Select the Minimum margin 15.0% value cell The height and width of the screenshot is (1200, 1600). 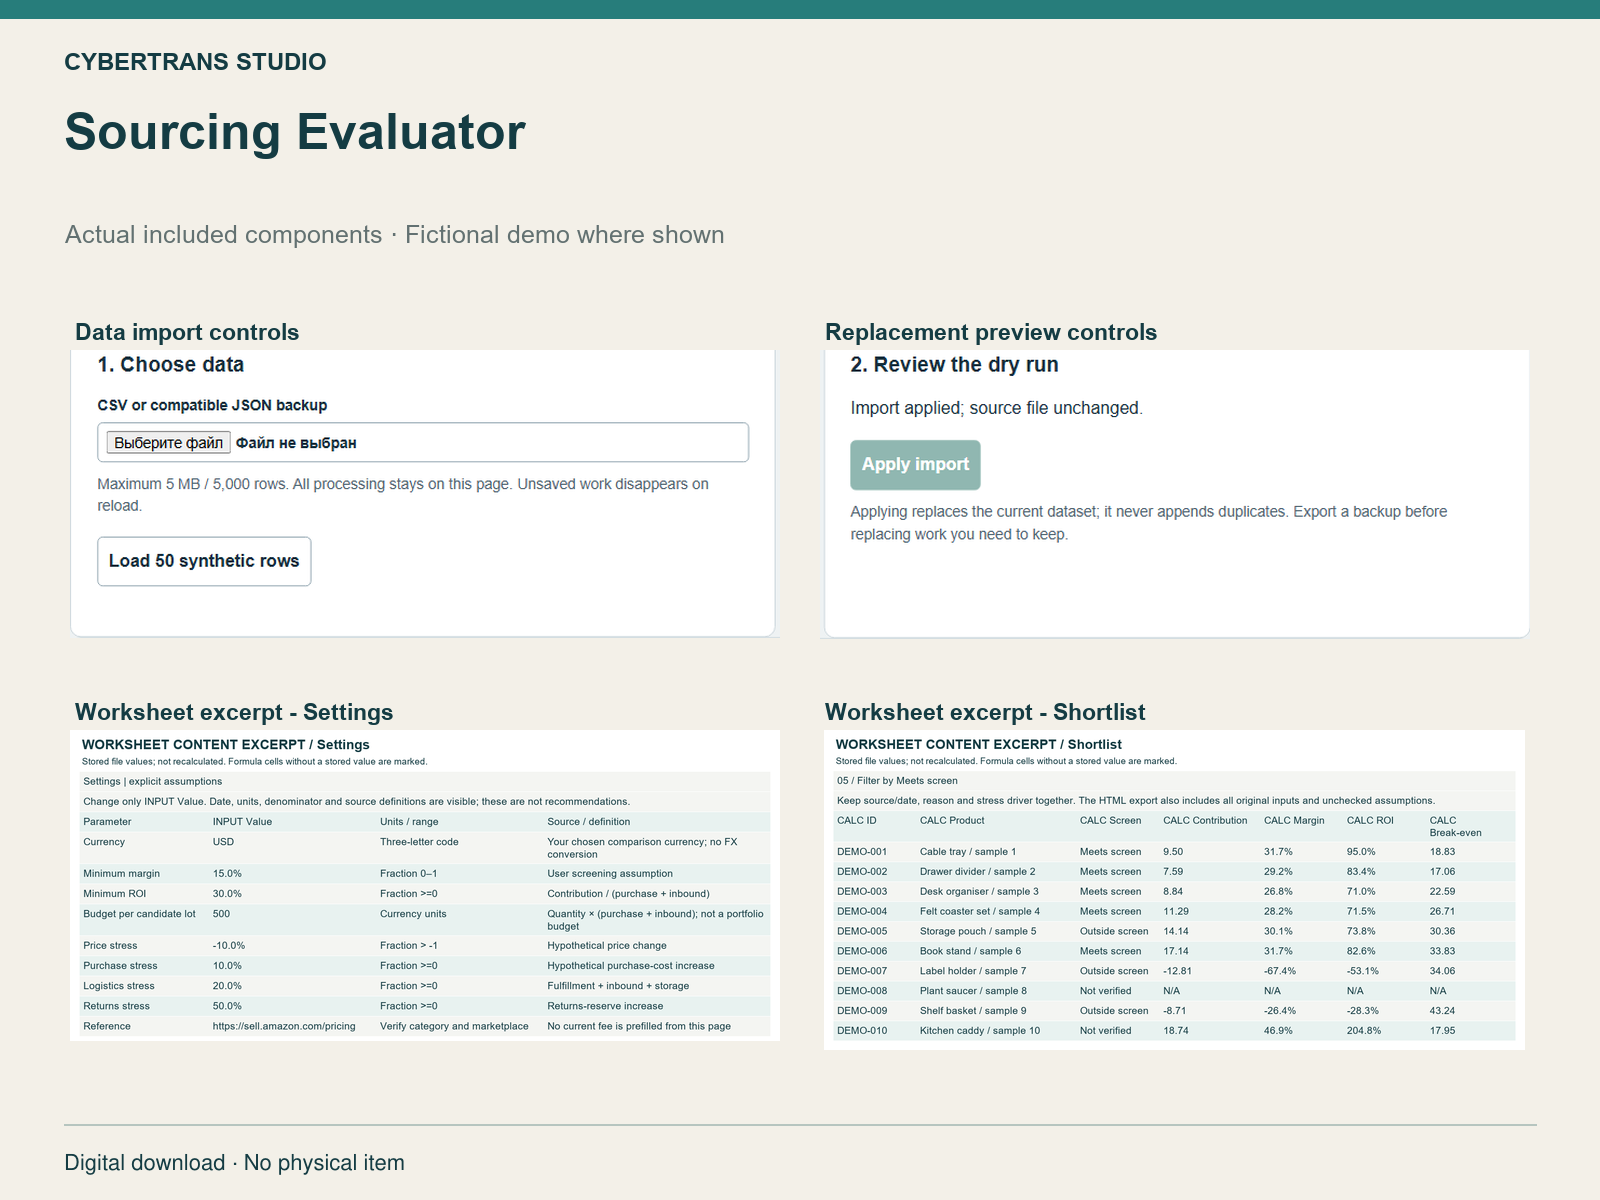pyautogui.click(x=227, y=873)
